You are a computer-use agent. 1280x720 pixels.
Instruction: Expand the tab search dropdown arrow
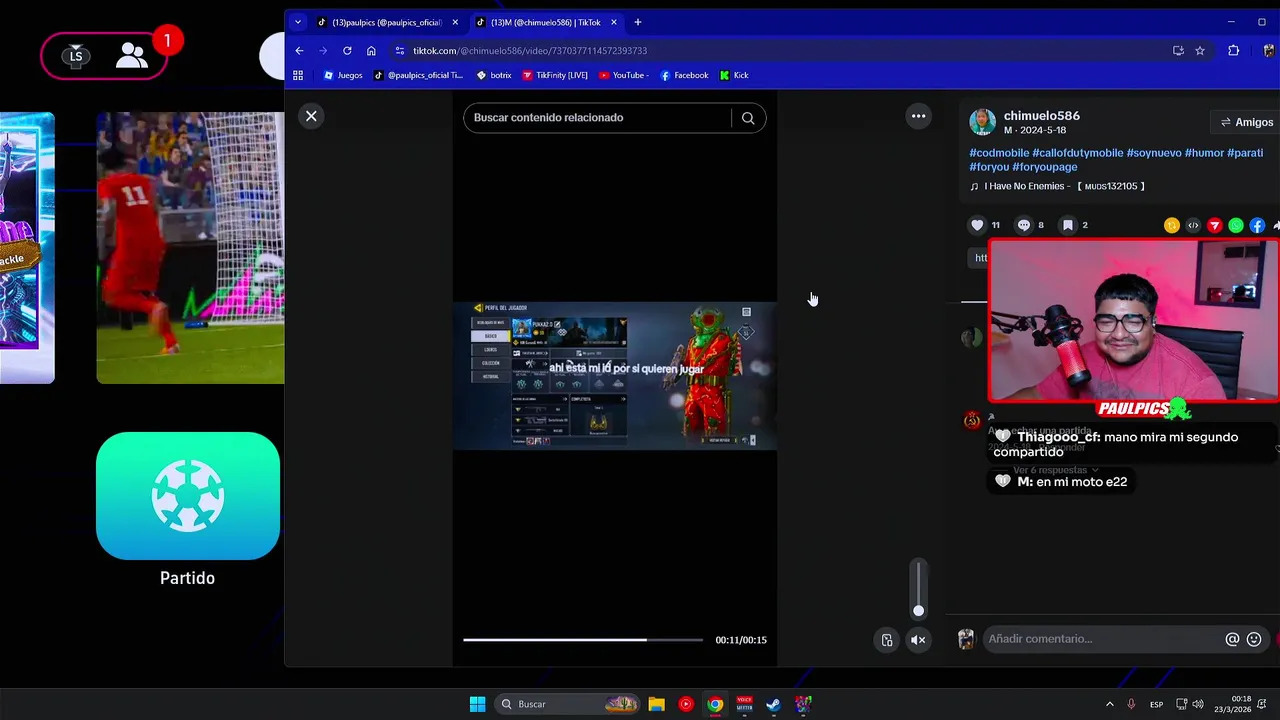[x=297, y=22]
